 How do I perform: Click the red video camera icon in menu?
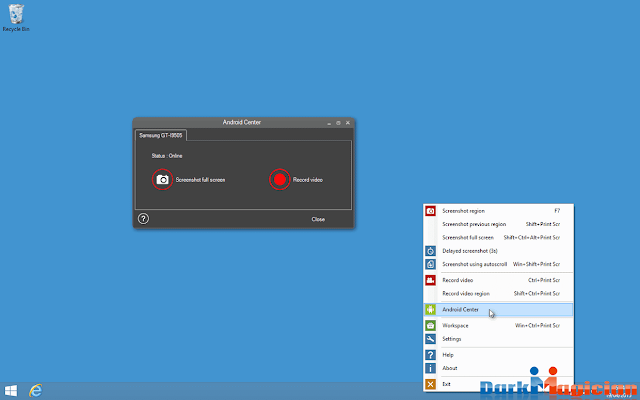[x=430, y=280]
